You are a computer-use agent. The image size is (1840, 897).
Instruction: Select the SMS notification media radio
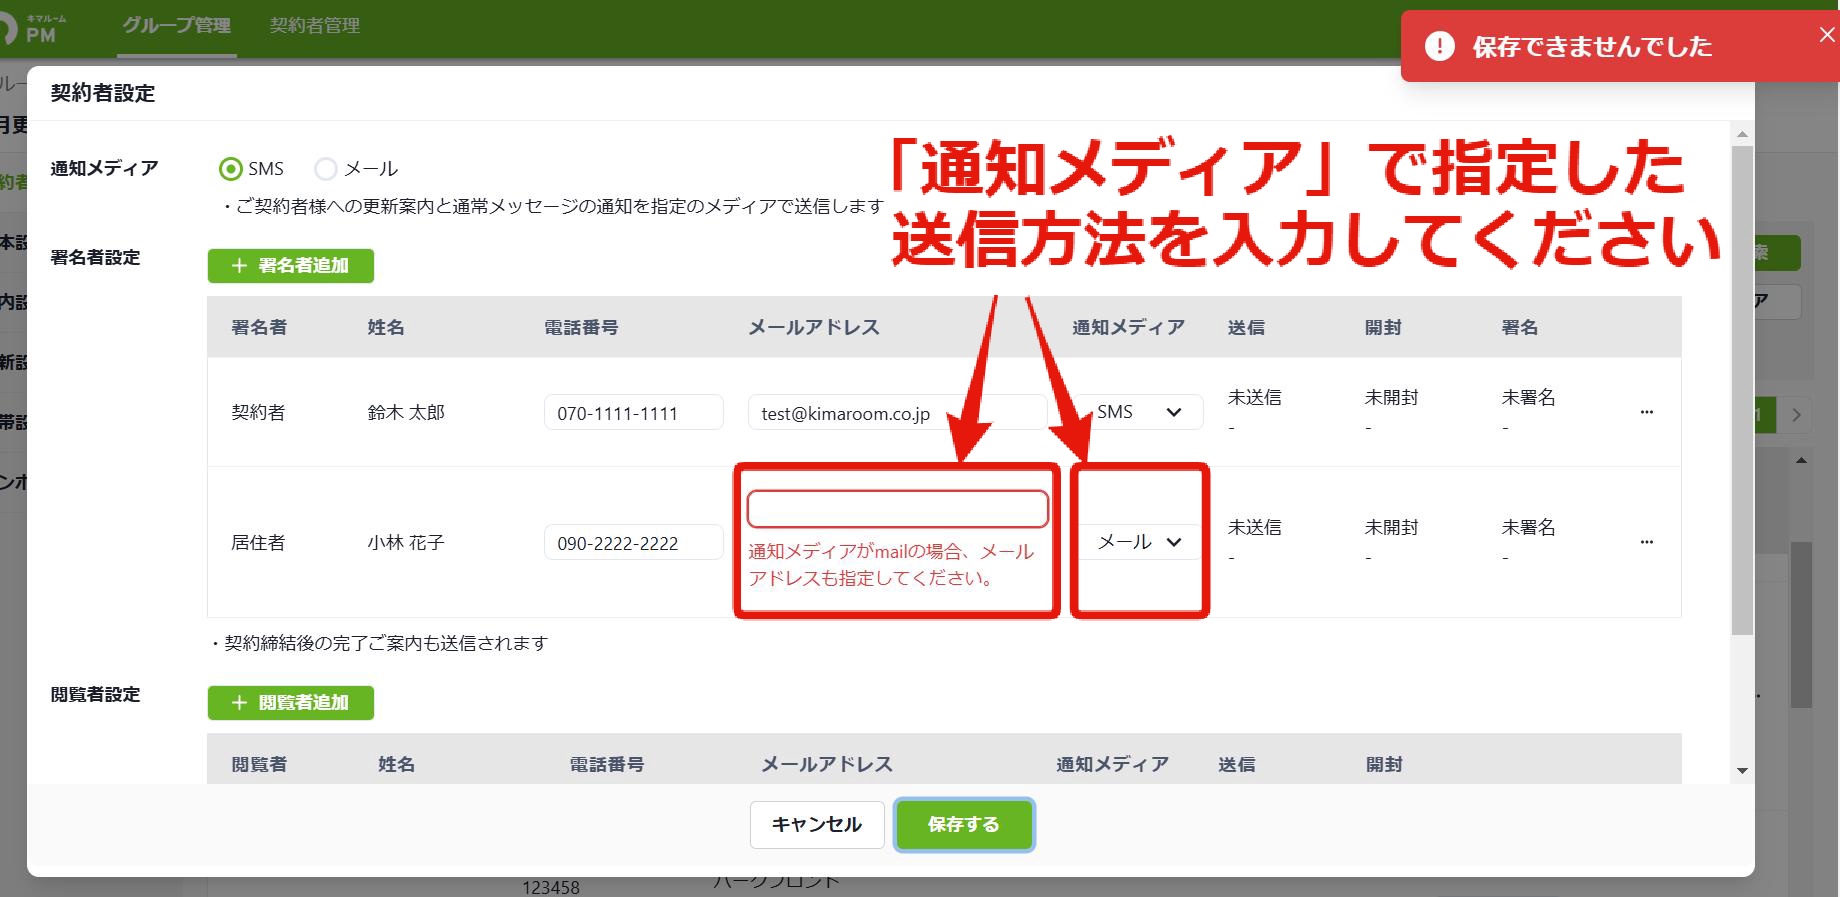(231, 169)
